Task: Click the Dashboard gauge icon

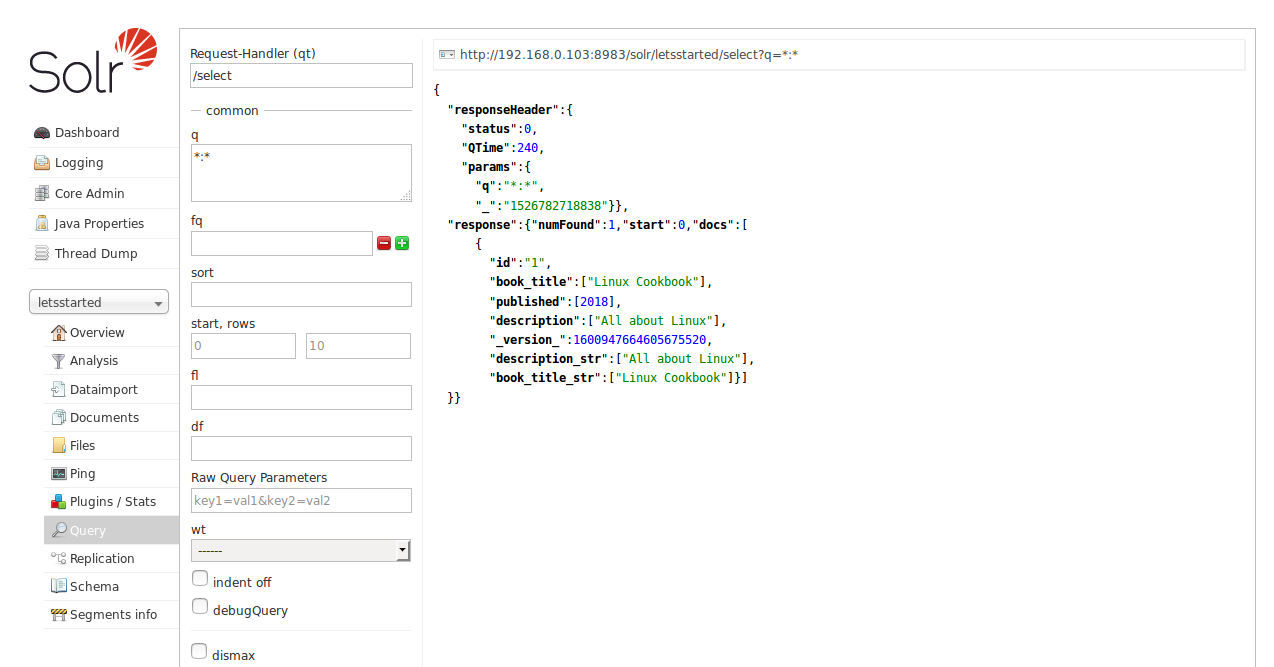Action: pos(41,133)
